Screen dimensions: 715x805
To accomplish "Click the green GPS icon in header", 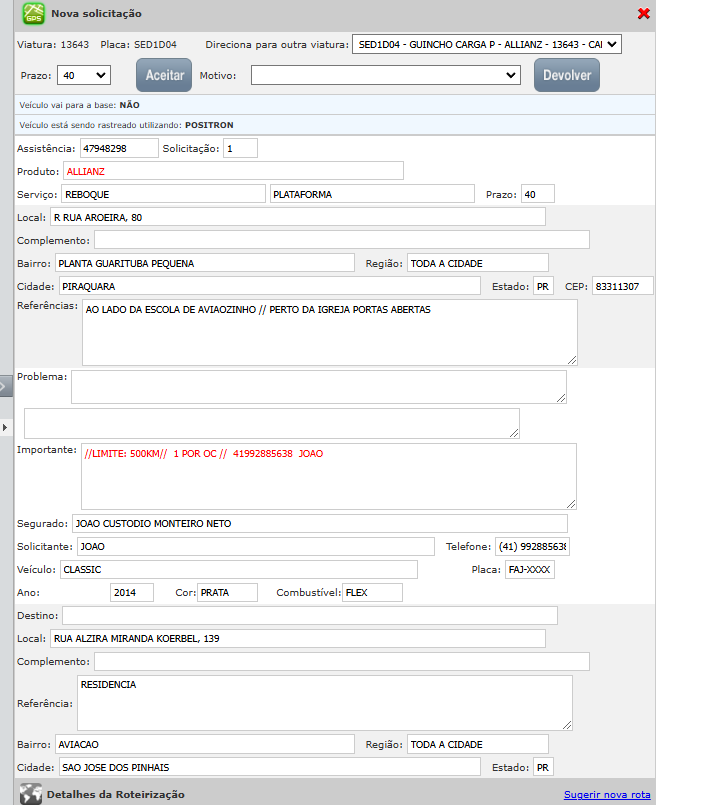I will 34,14.
